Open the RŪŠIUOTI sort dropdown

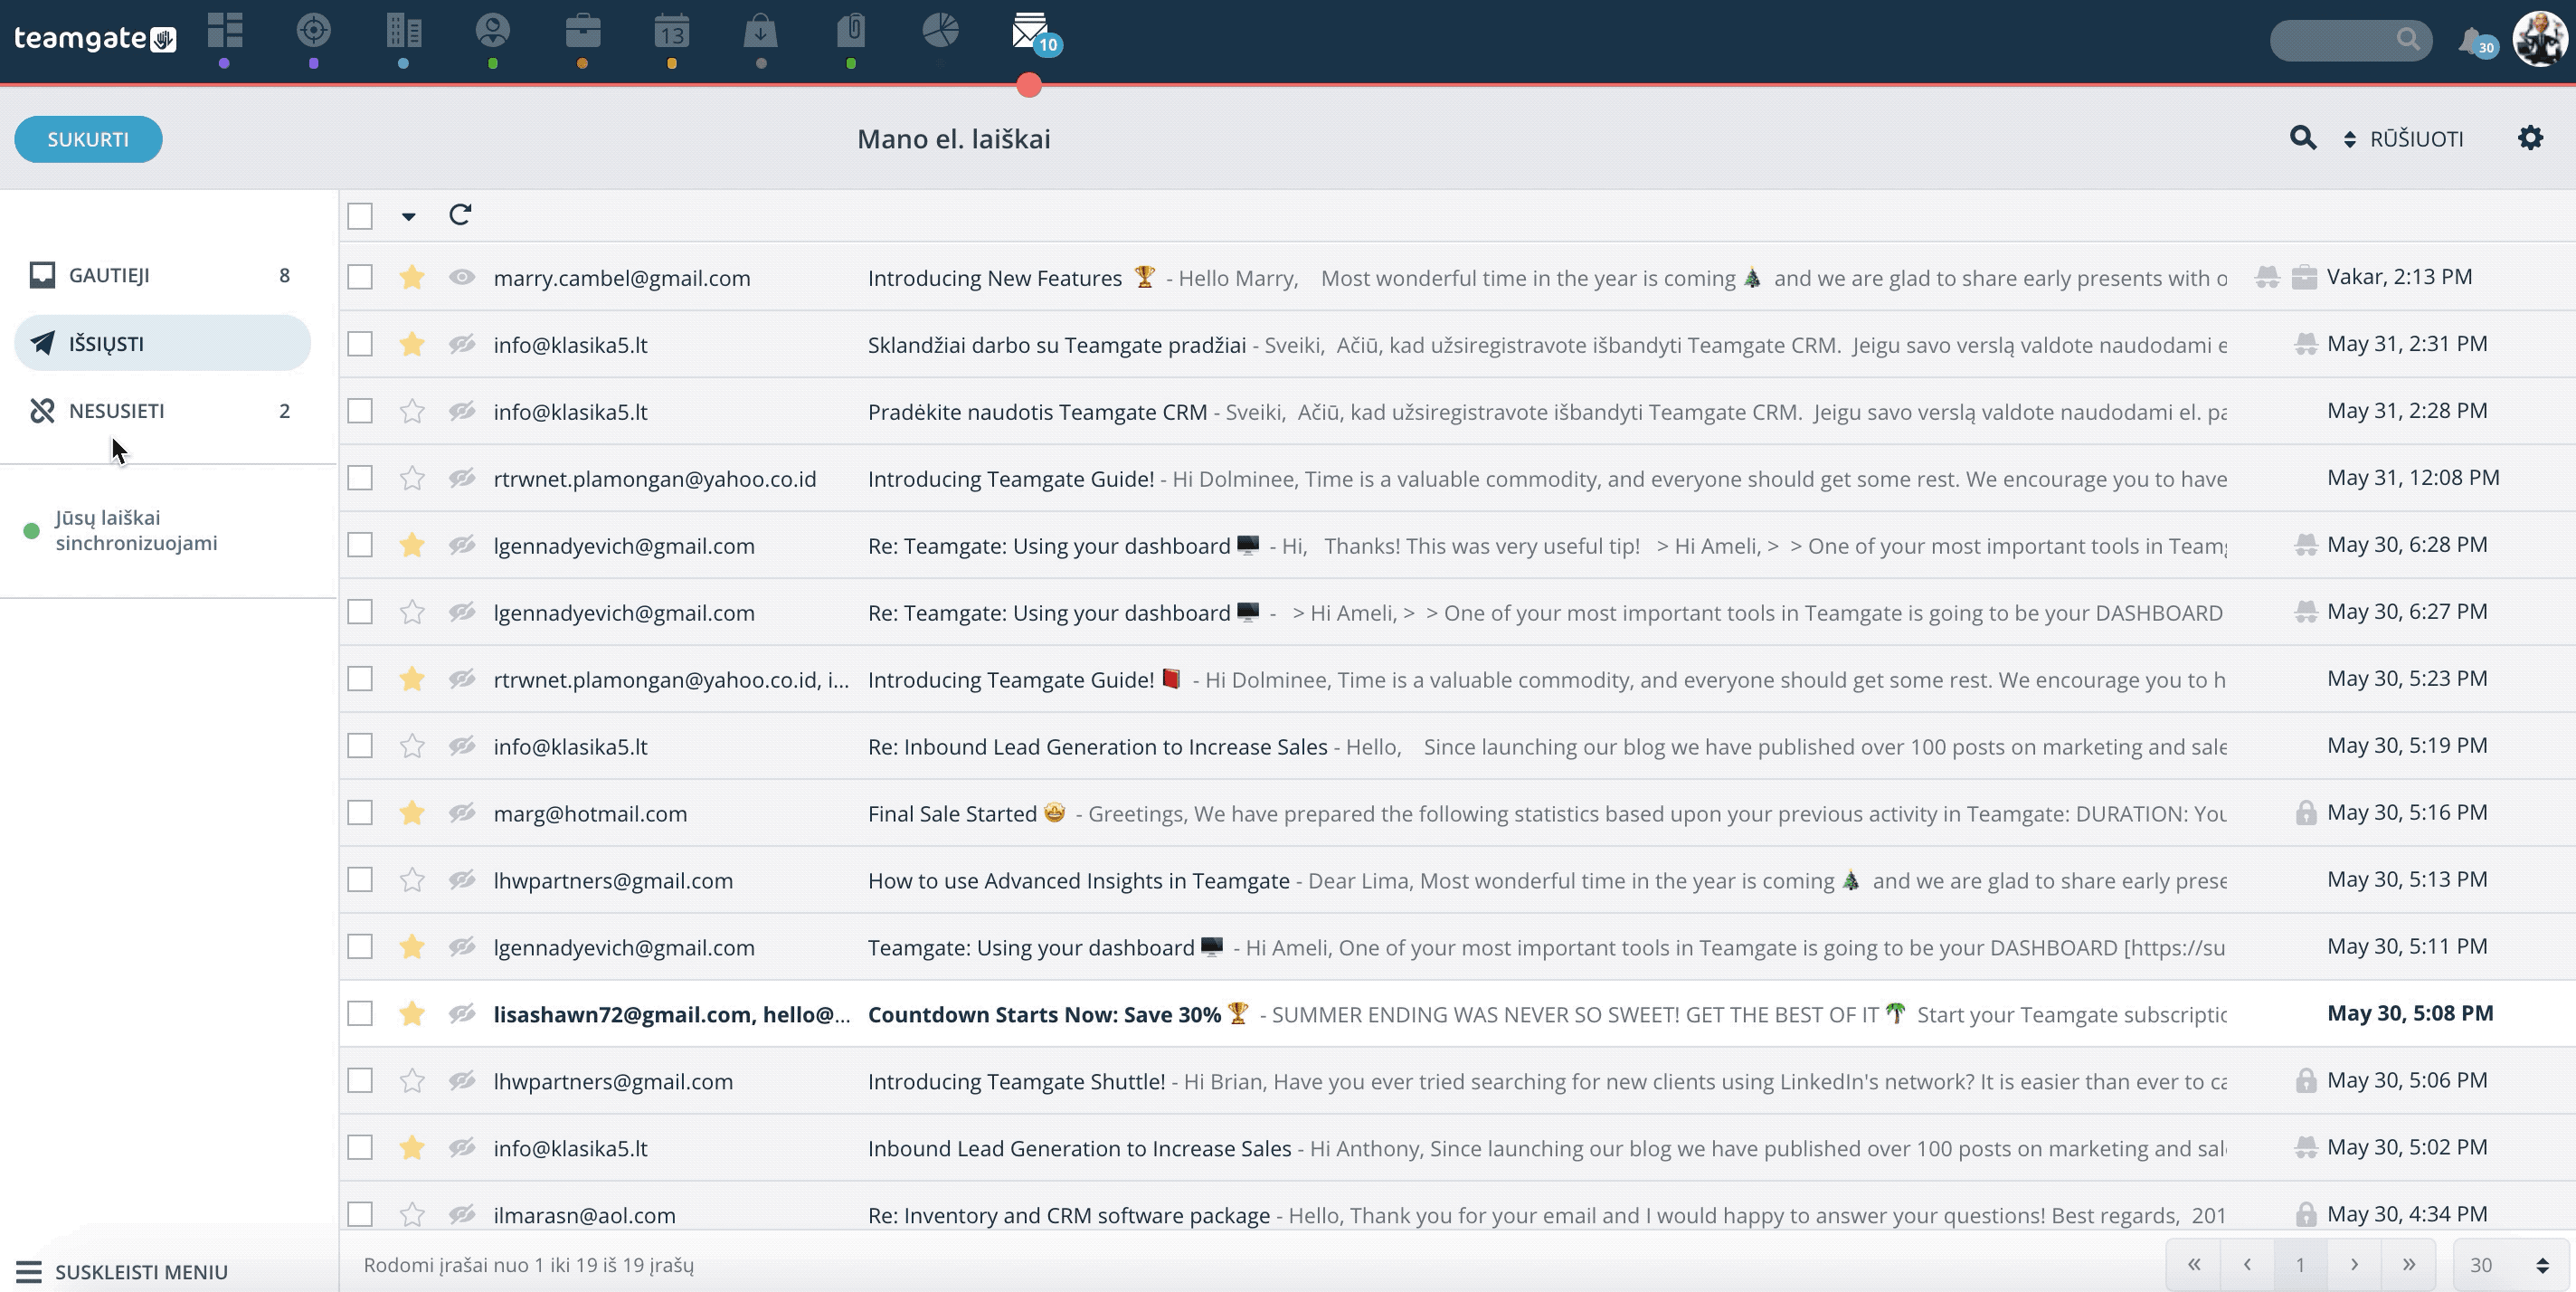pos(2404,139)
